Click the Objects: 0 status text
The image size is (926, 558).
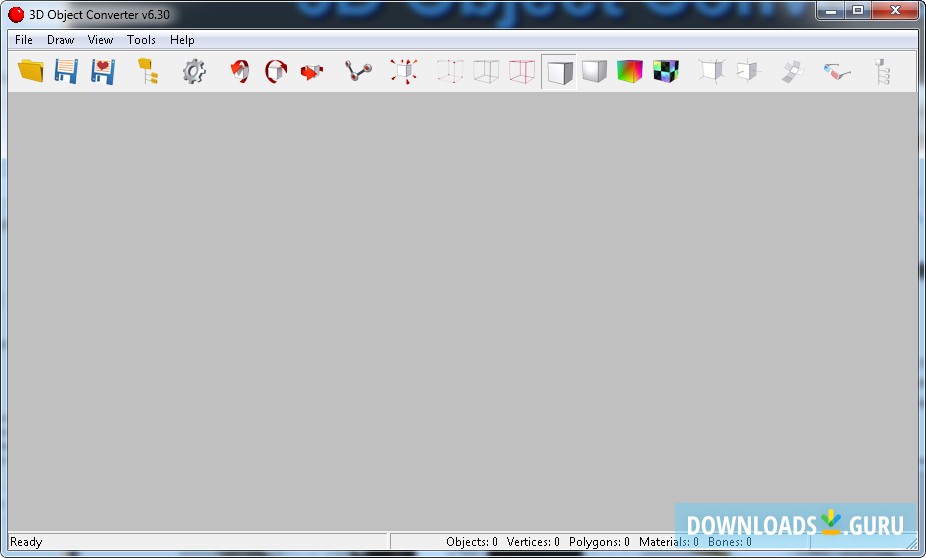471,541
